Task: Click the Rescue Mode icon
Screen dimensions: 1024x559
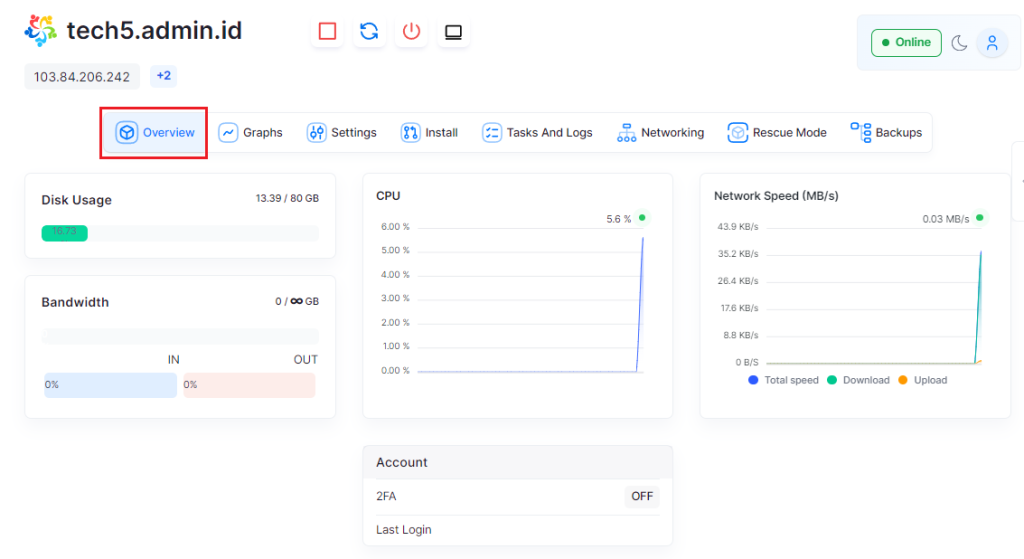Action: (737, 133)
